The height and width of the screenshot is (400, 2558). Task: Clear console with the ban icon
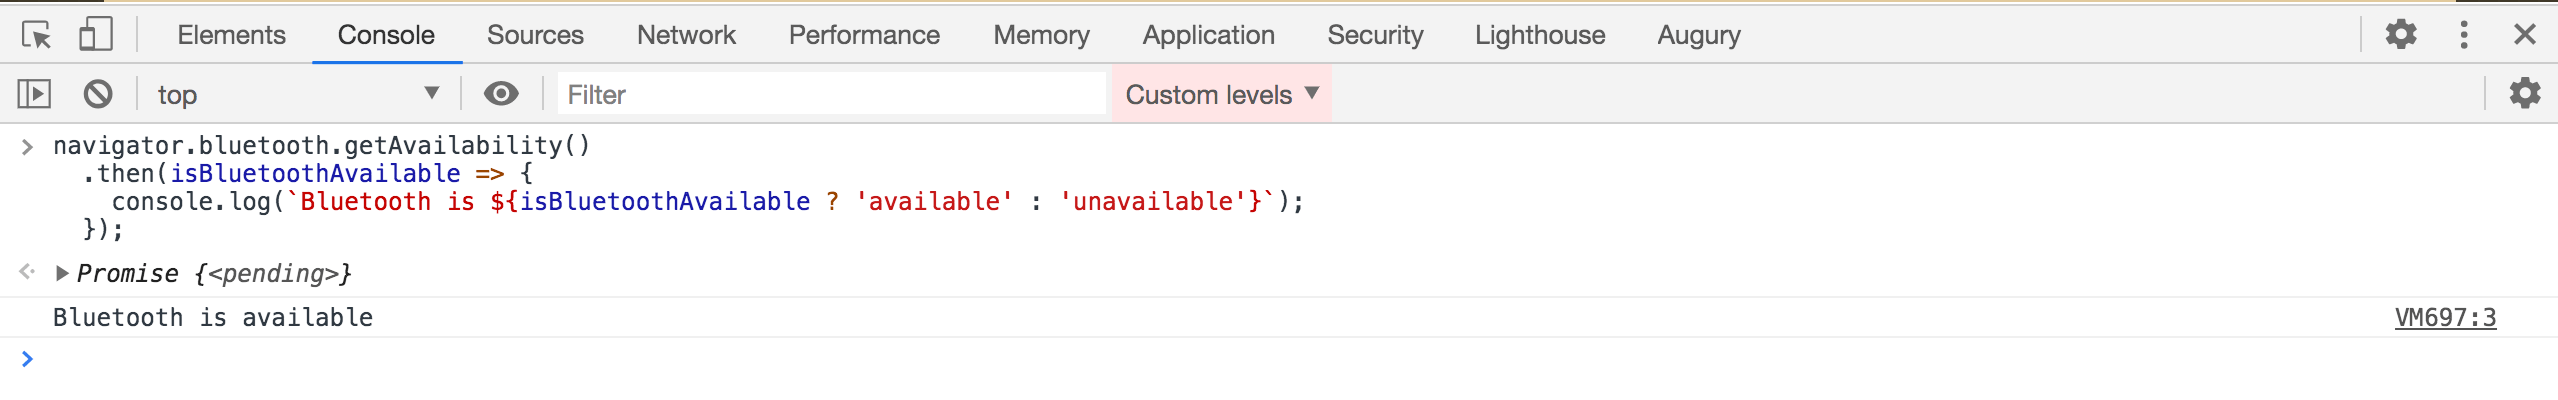point(98,94)
